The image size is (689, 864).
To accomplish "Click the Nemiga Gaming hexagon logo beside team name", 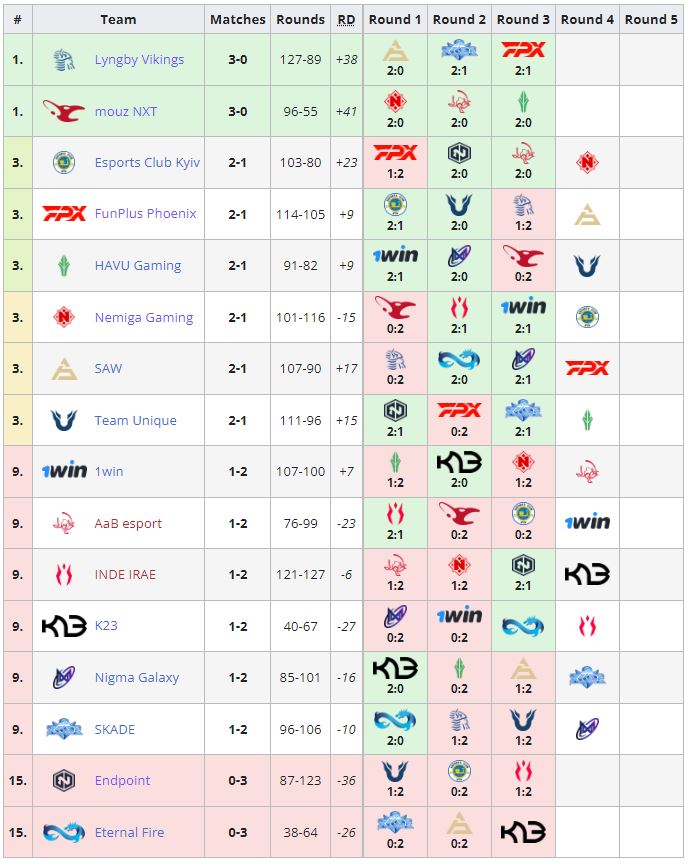I will click(64, 318).
